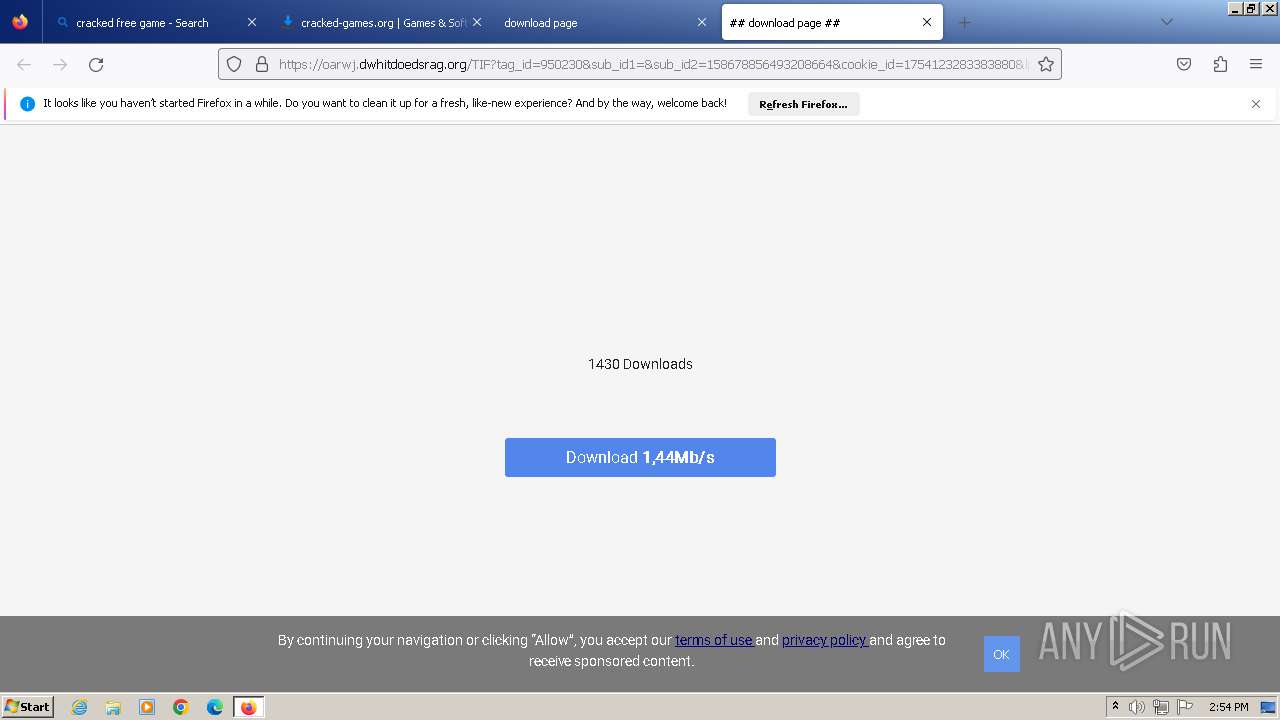
Task: Expand the list all tabs dropdown
Action: tap(1166, 22)
